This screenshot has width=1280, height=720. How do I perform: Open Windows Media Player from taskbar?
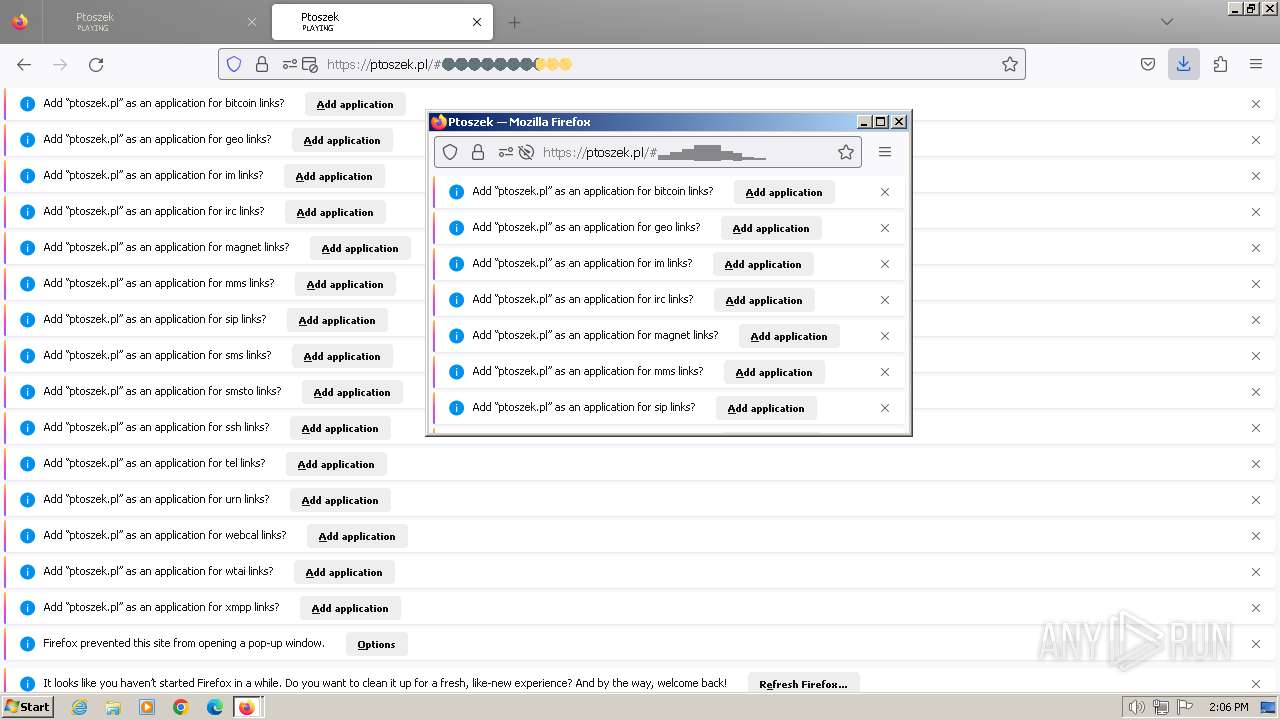tap(147, 707)
